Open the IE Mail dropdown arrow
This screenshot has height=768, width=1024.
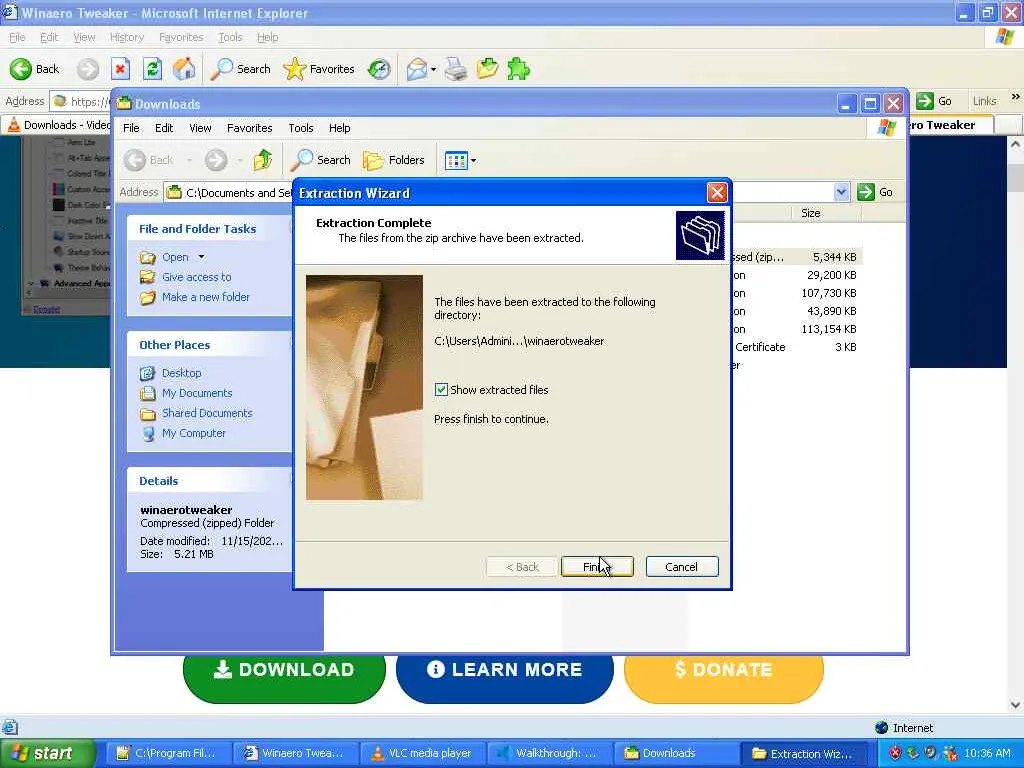coord(433,69)
